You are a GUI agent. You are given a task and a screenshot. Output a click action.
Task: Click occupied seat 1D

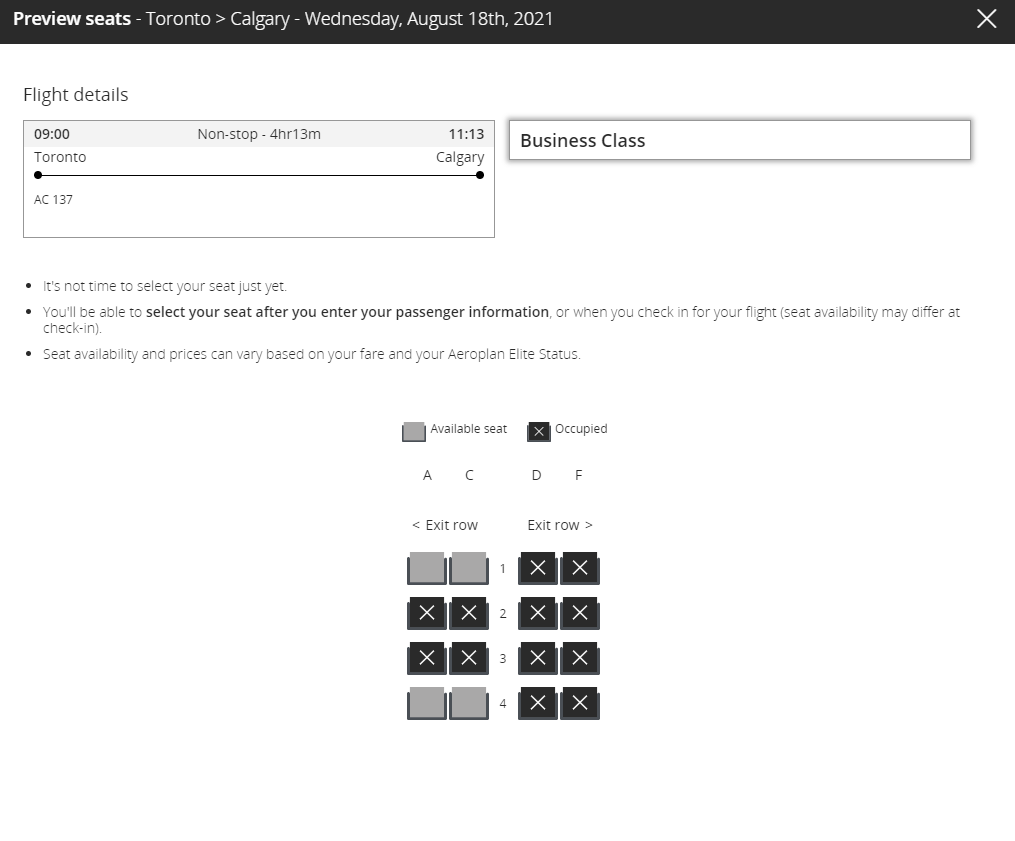538,568
